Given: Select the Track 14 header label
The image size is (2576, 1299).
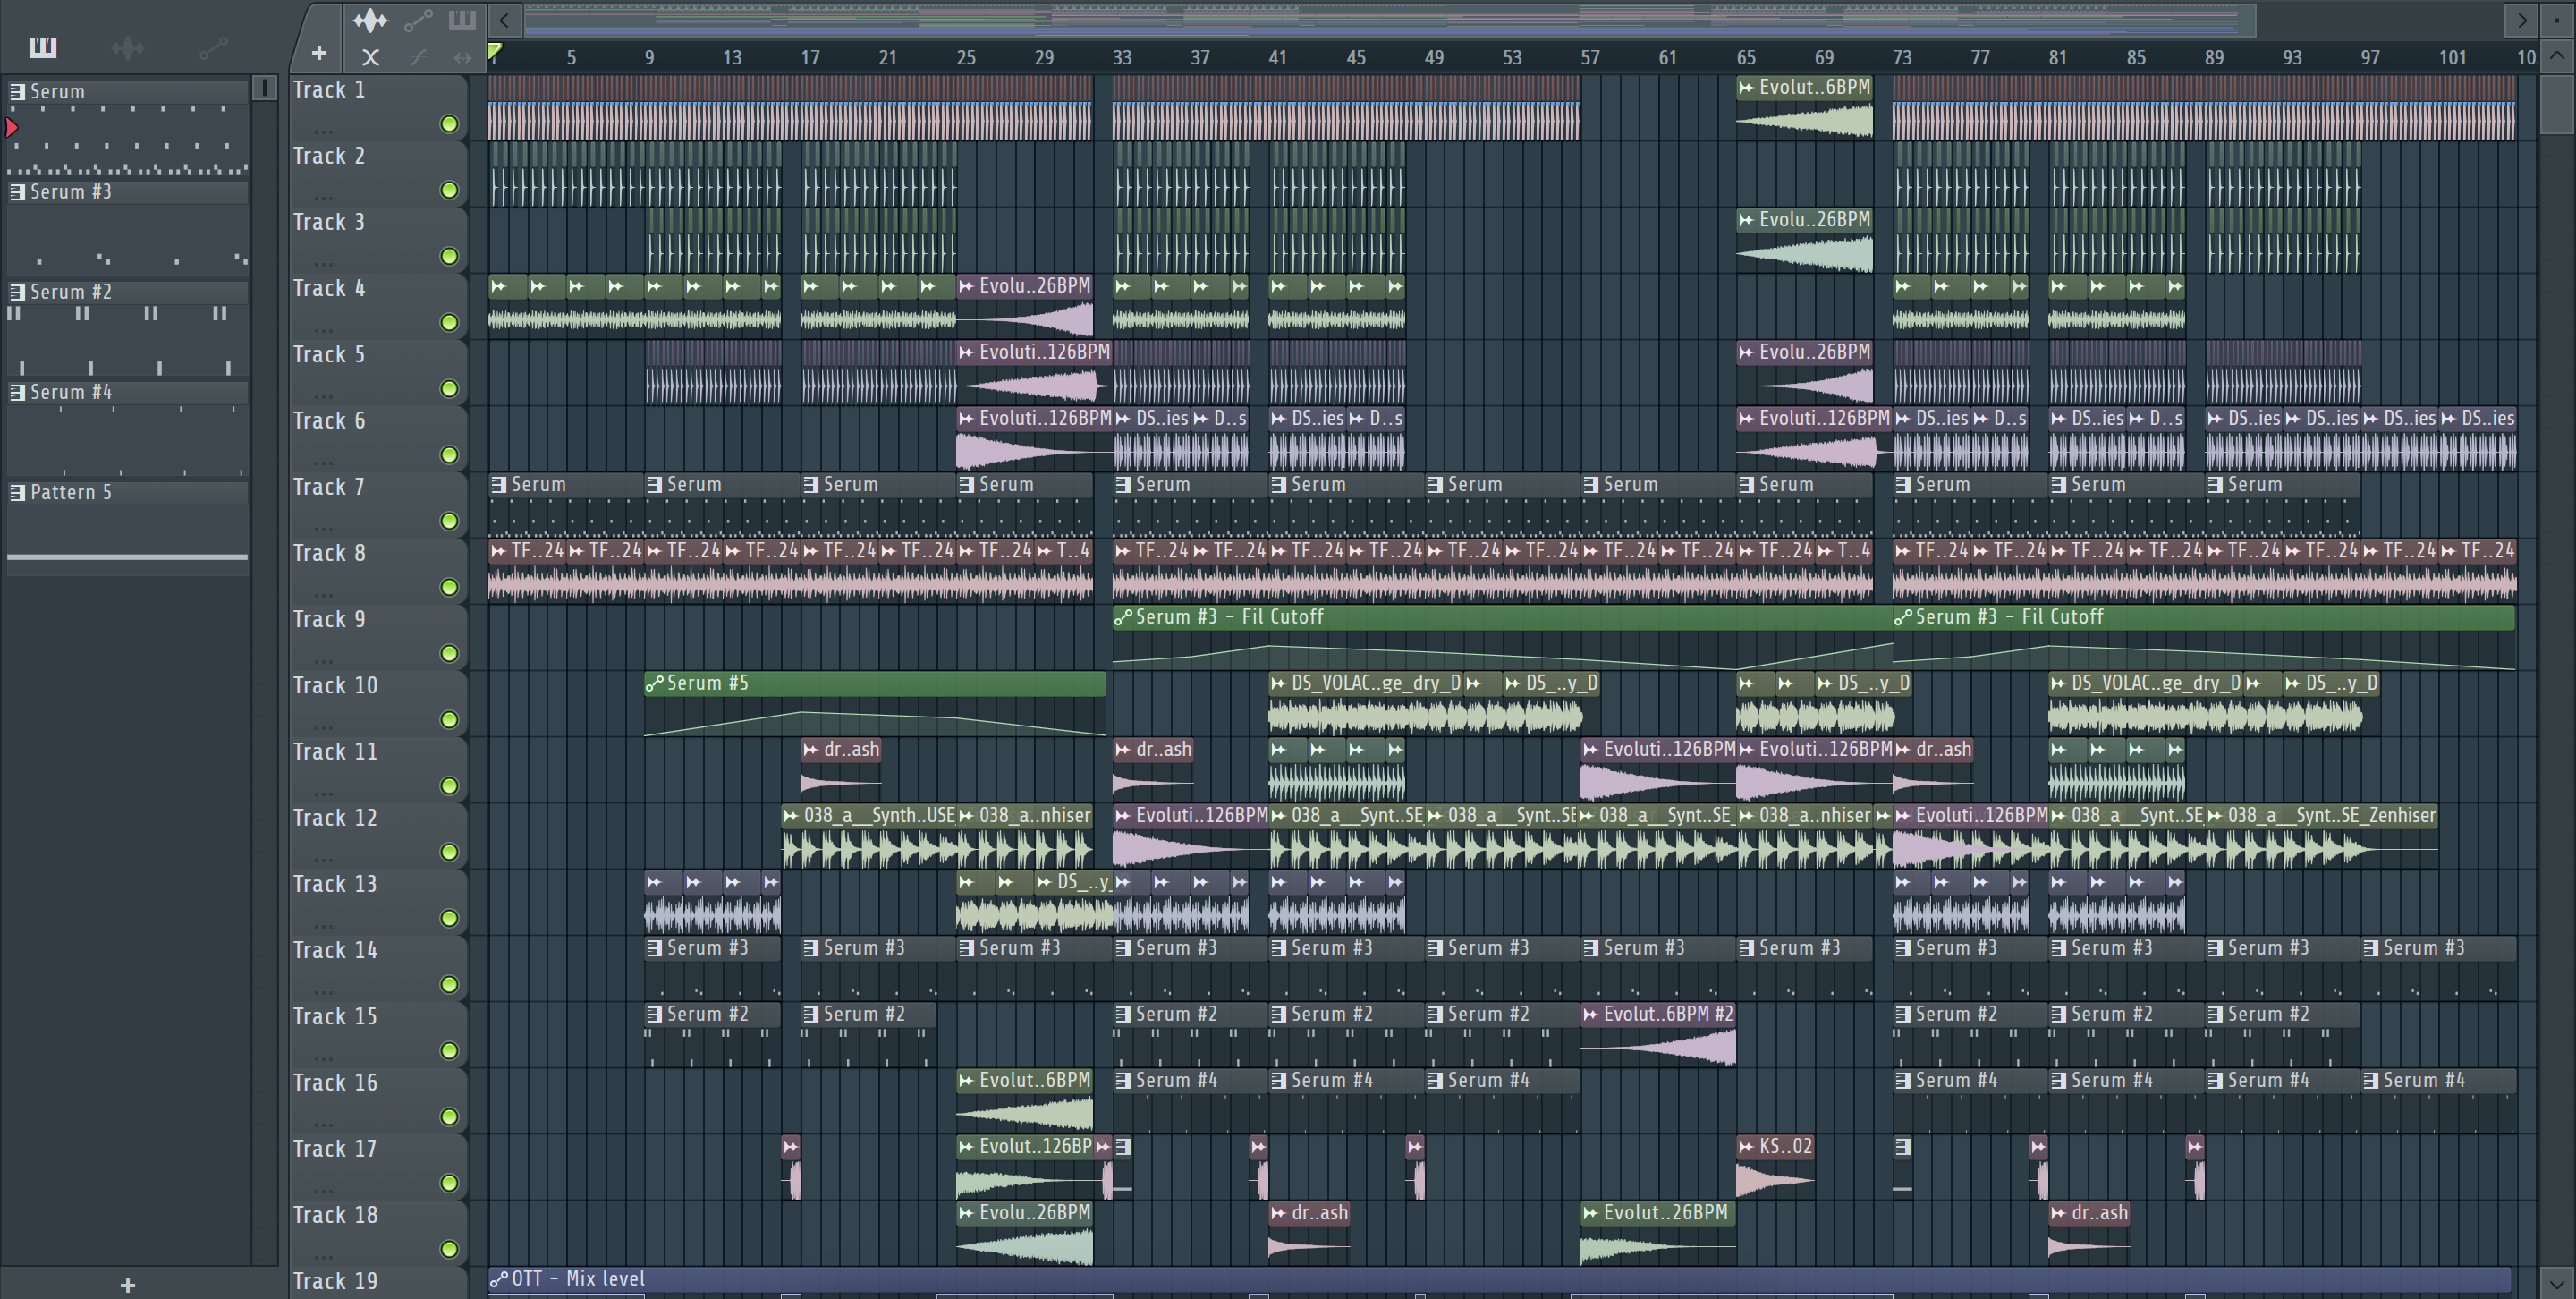Looking at the screenshot, I should pyautogui.click(x=335, y=951).
